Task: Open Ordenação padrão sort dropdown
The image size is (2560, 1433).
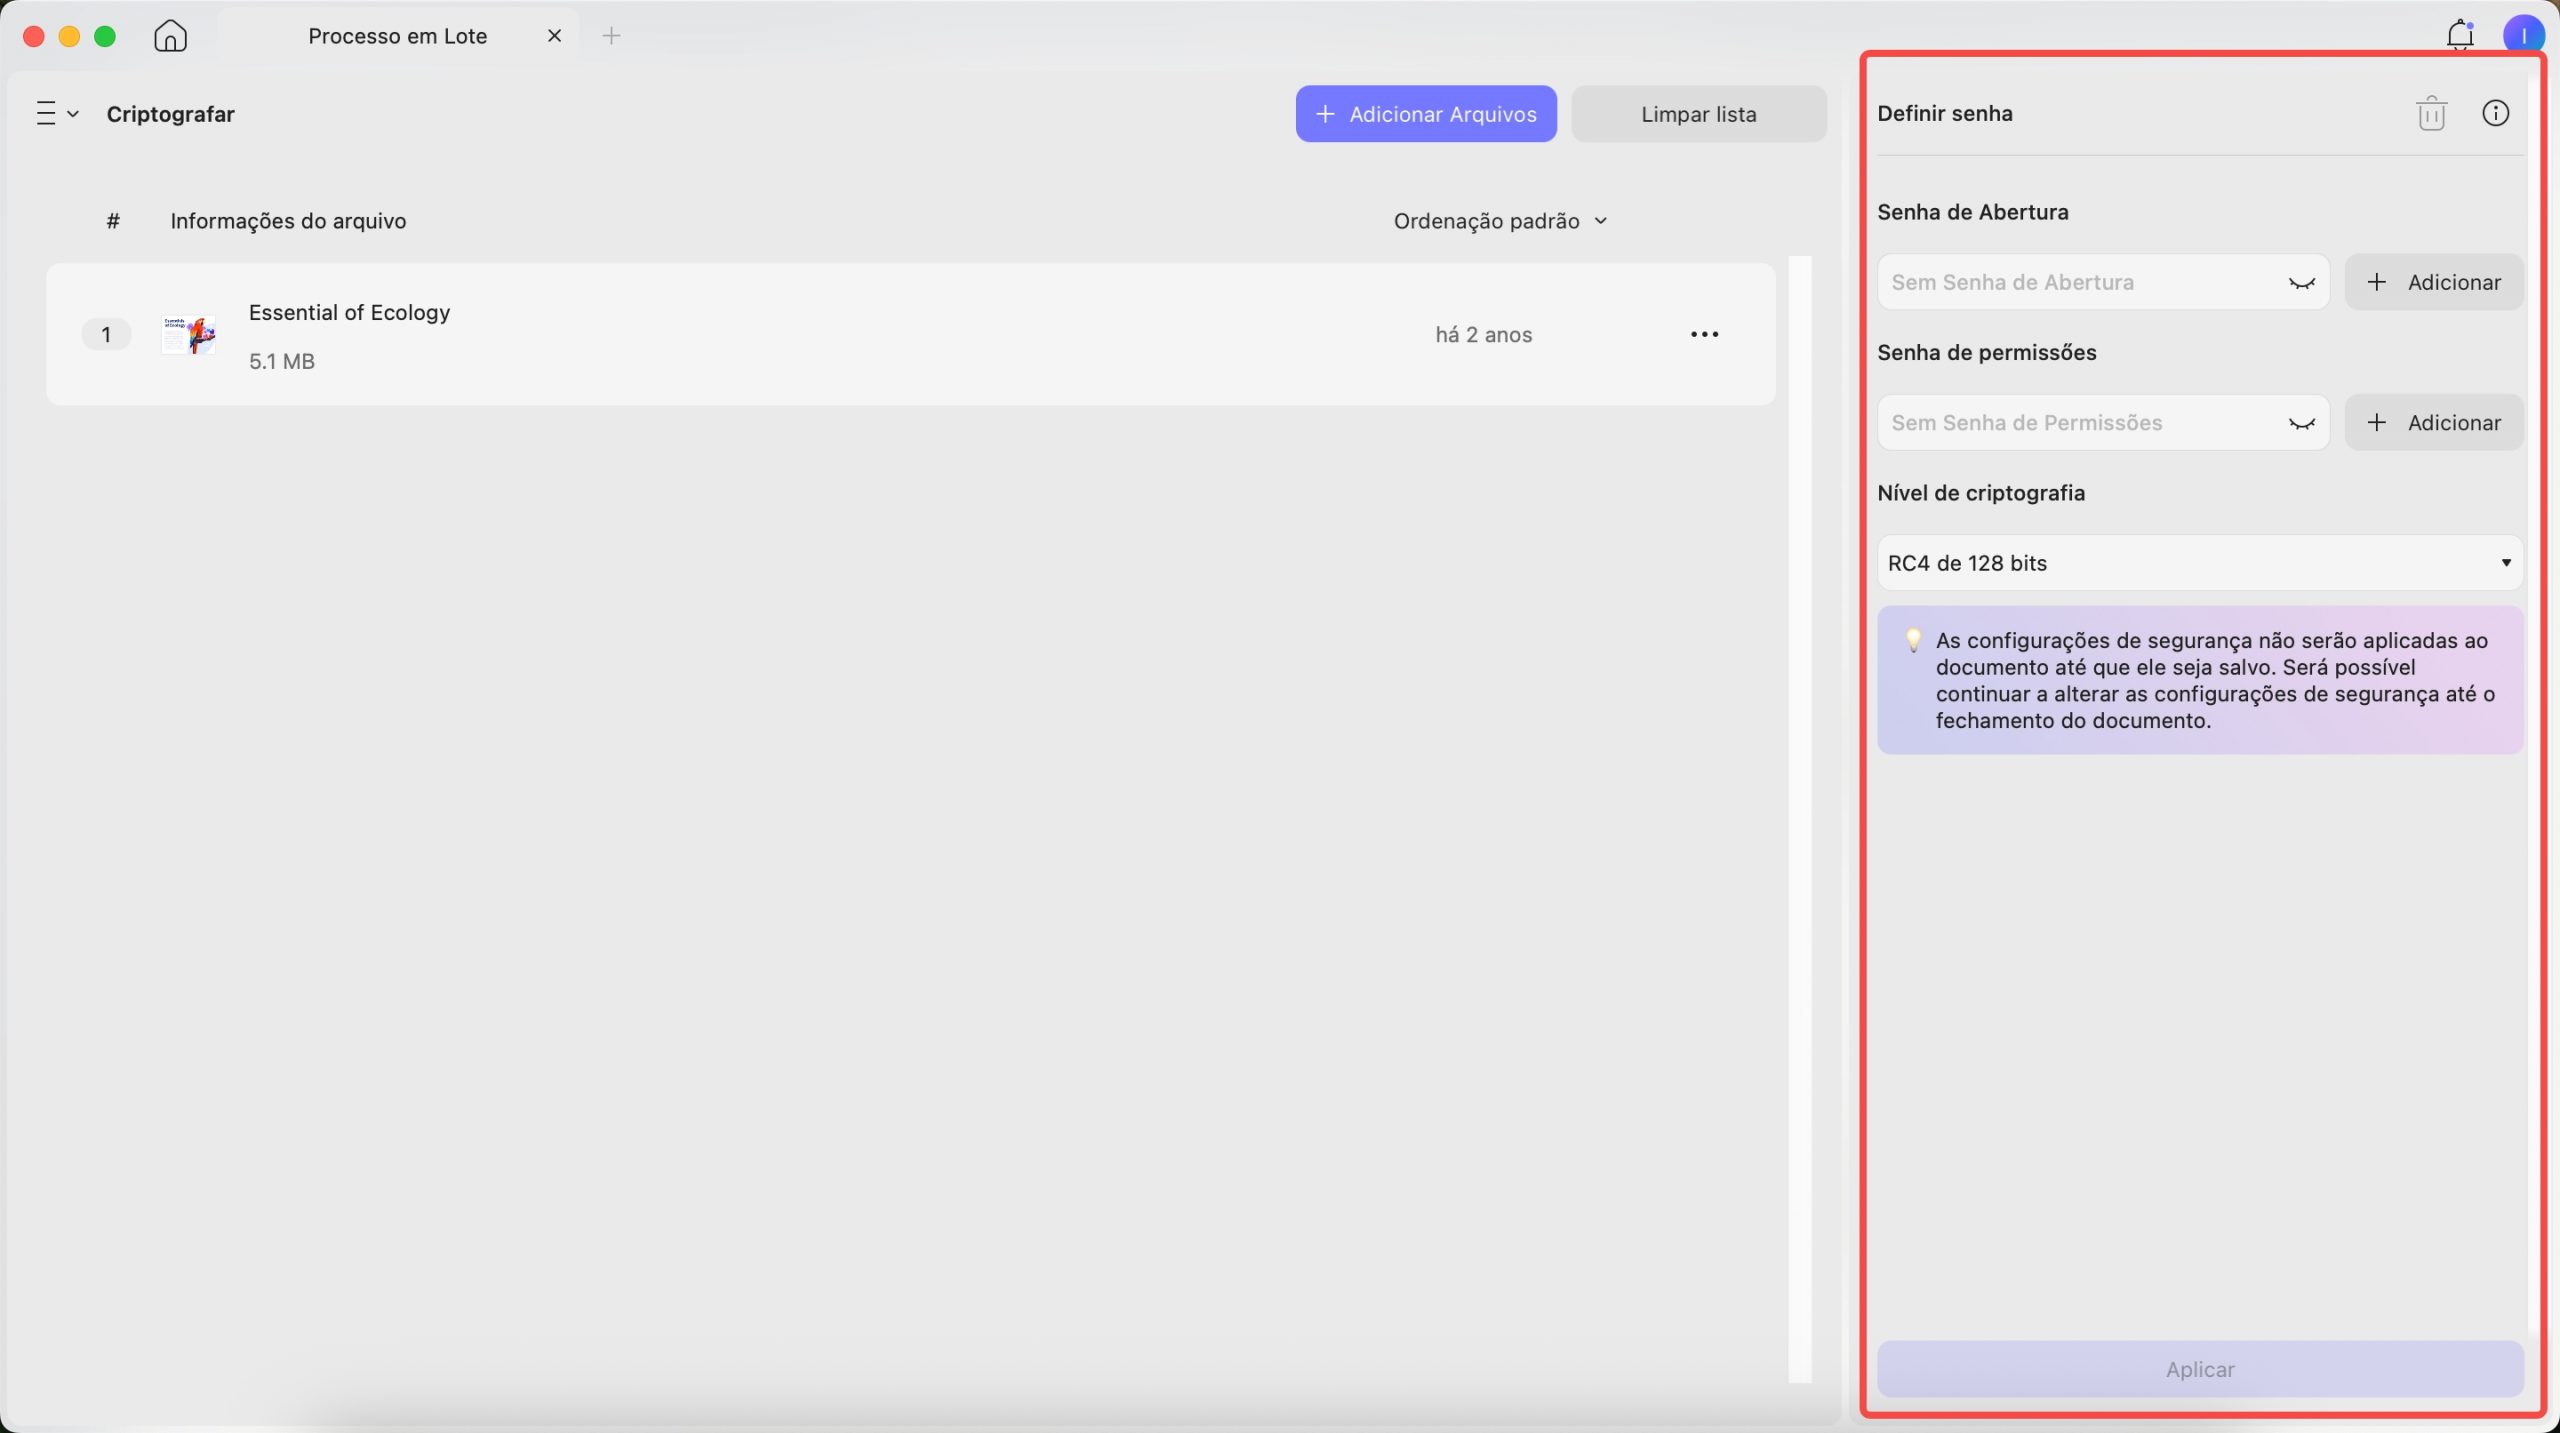Action: [1500, 221]
